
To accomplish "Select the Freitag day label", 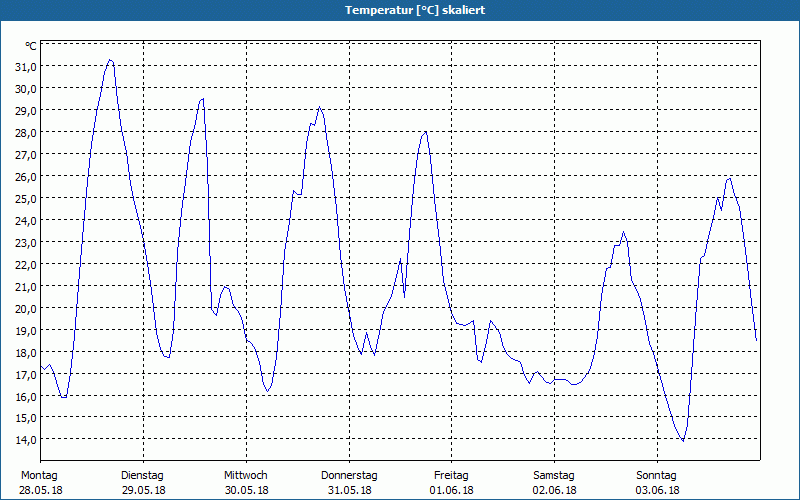I will point(451,475).
